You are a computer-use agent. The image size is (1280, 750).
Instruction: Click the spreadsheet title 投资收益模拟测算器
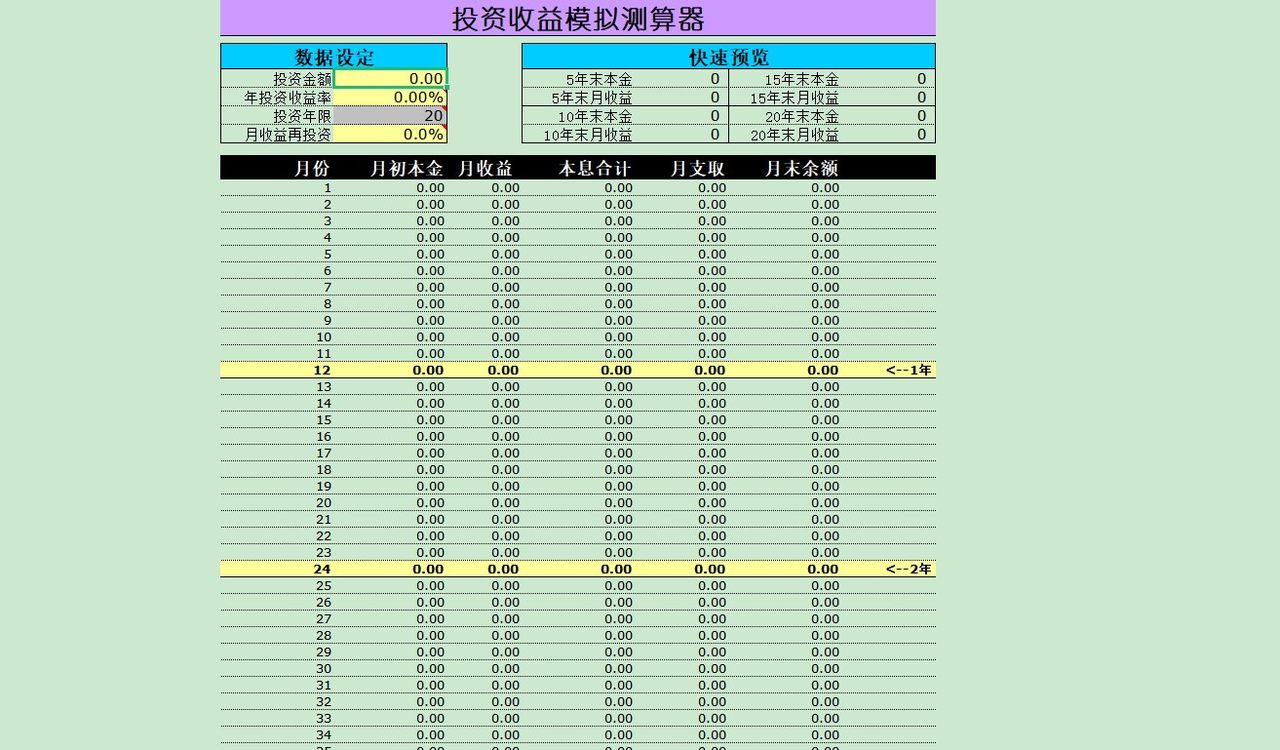[578, 17]
